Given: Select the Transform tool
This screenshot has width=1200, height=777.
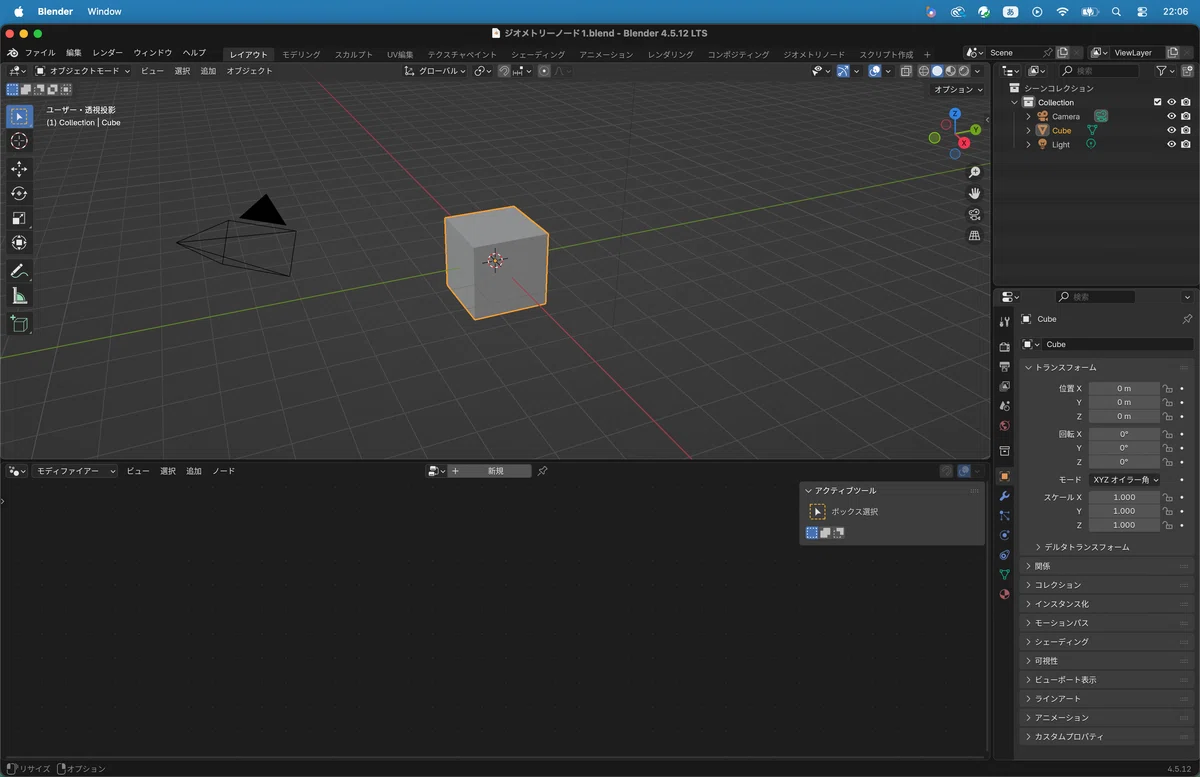Looking at the screenshot, I should [x=19, y=242].
